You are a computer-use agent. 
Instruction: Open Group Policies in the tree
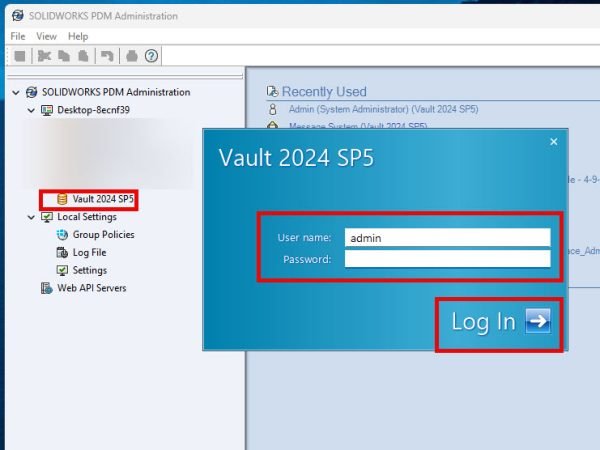[103, 235]
